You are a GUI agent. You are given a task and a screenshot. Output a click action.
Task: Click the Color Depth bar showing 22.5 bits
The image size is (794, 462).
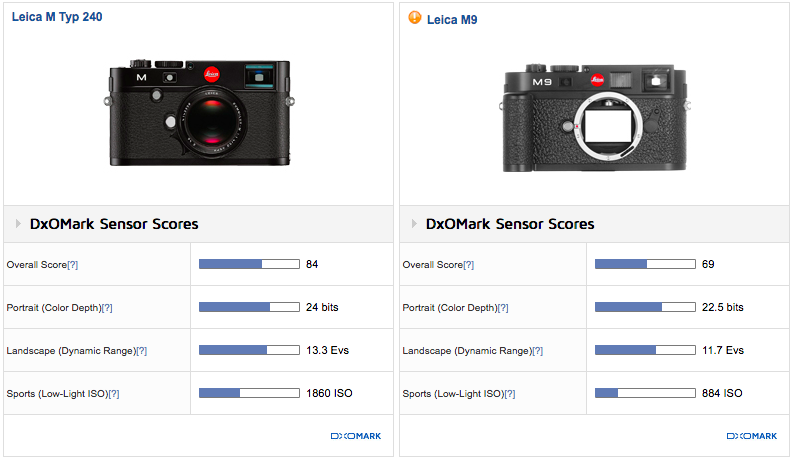click(645, 307)
